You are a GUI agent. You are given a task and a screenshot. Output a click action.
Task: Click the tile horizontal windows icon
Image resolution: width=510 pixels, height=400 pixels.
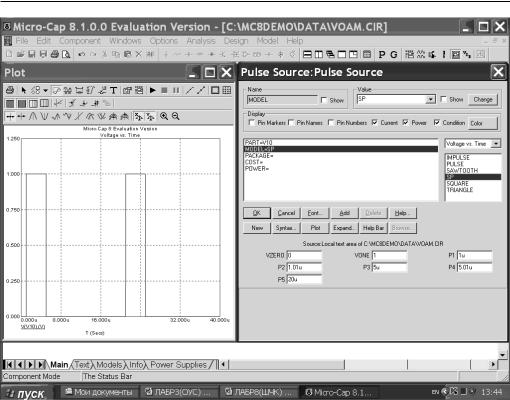[307, 54]
